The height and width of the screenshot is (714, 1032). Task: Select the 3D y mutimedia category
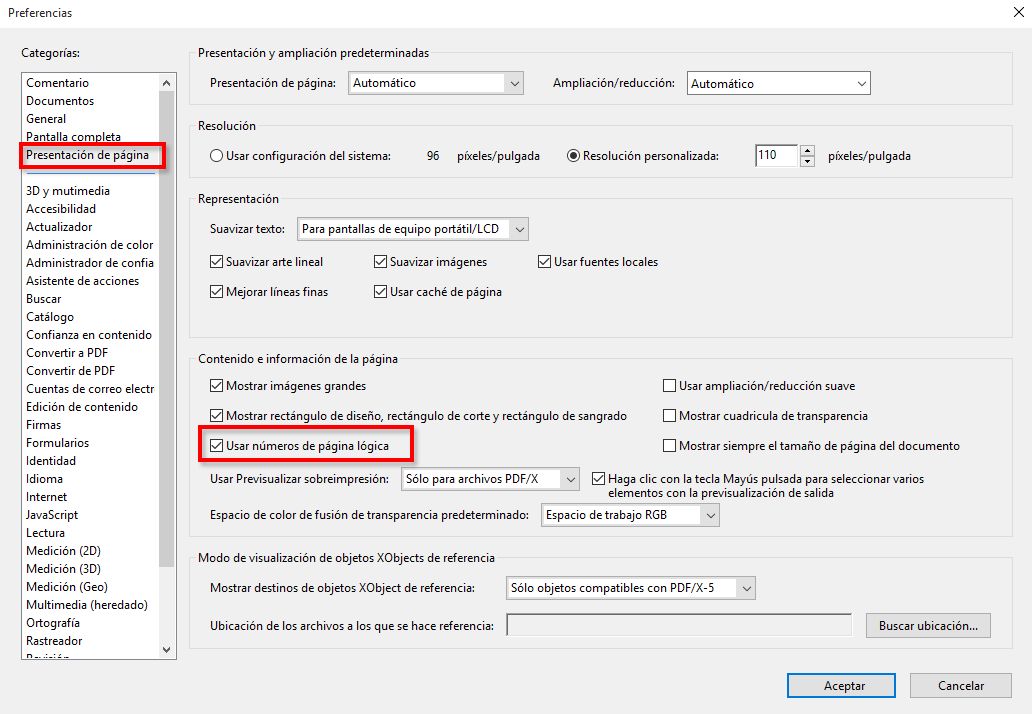[x=68, y=191]
